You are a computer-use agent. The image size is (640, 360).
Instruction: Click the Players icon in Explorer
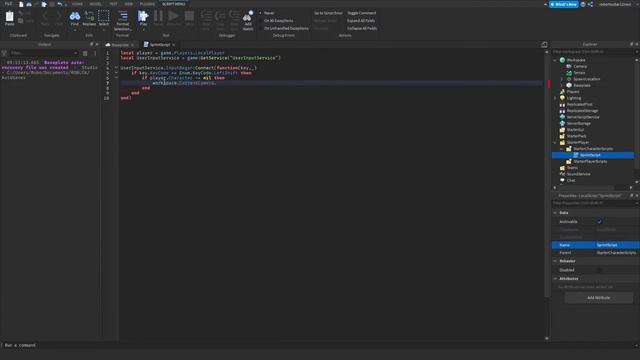coord(562,91)
